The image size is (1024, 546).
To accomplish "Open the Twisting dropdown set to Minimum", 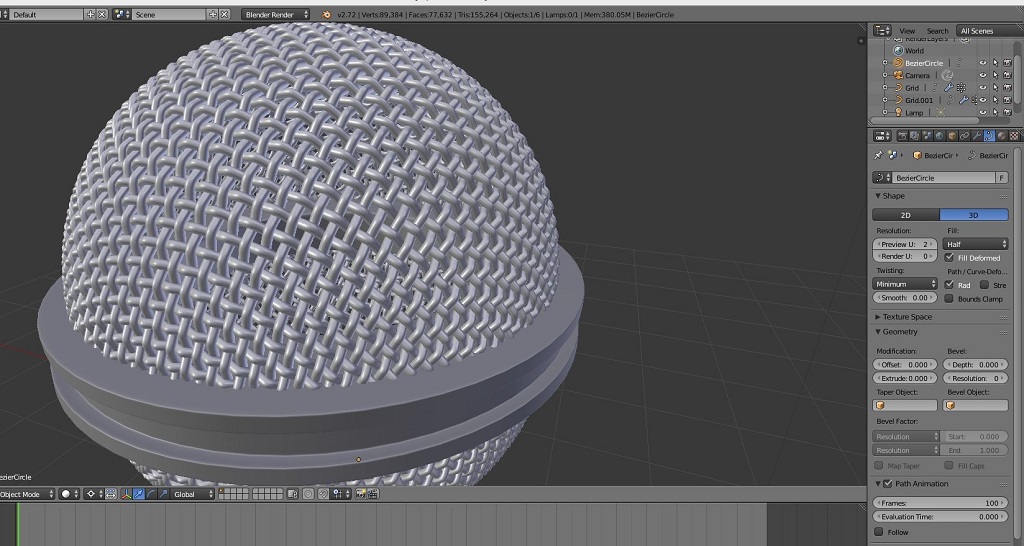I will tap(904, 284).
